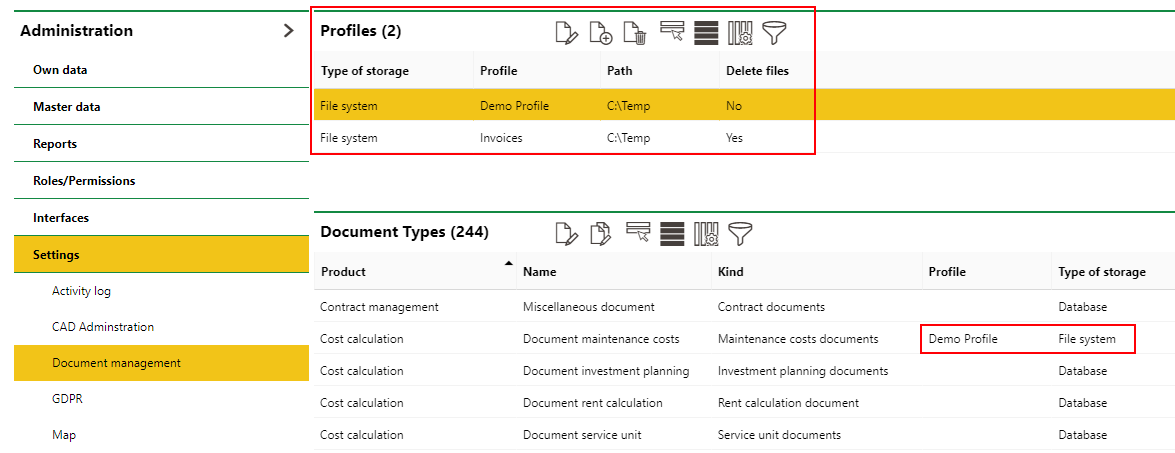
Task: Click File system cell in Document Types table
Action: point(1087,338)
